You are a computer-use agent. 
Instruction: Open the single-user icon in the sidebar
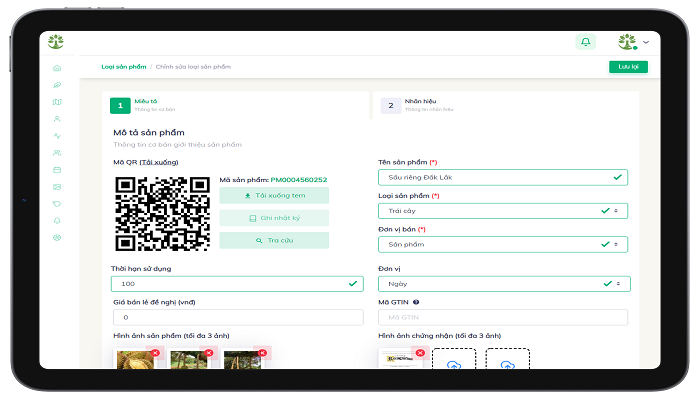[57, 119]
